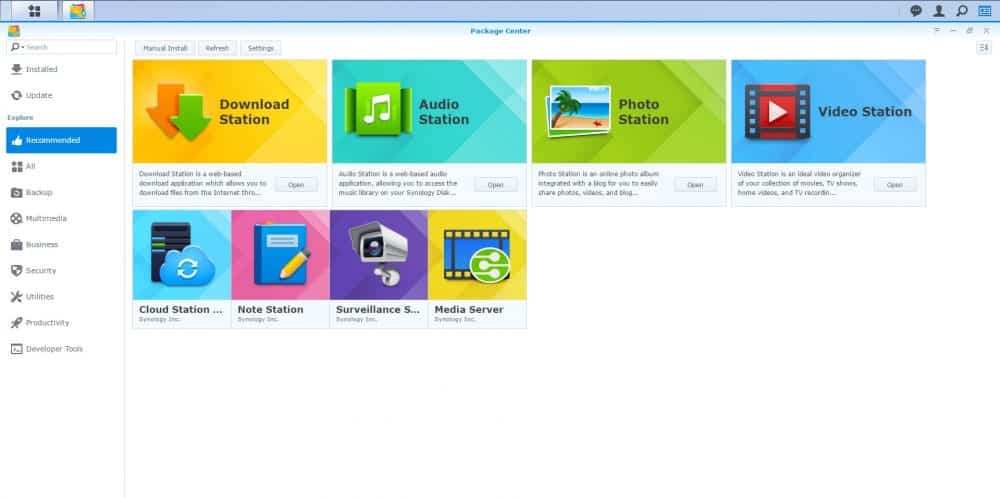
Task: Select the Update section
Action: click(x=61, y=95)
